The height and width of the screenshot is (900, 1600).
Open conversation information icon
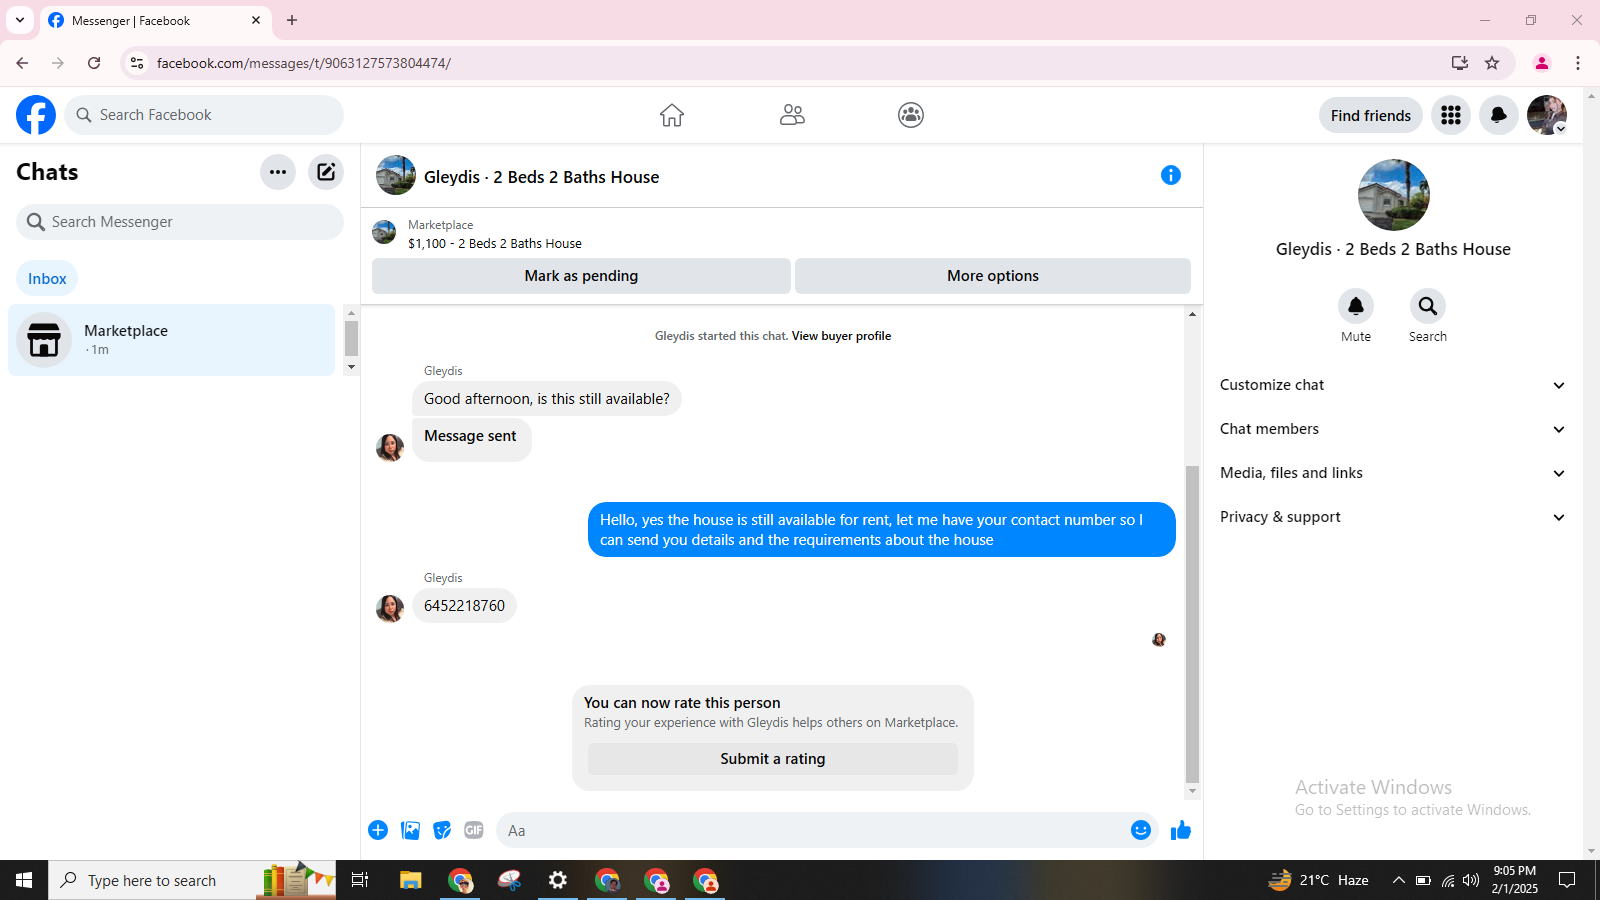pyautogui.click(x=1171, y=175)
